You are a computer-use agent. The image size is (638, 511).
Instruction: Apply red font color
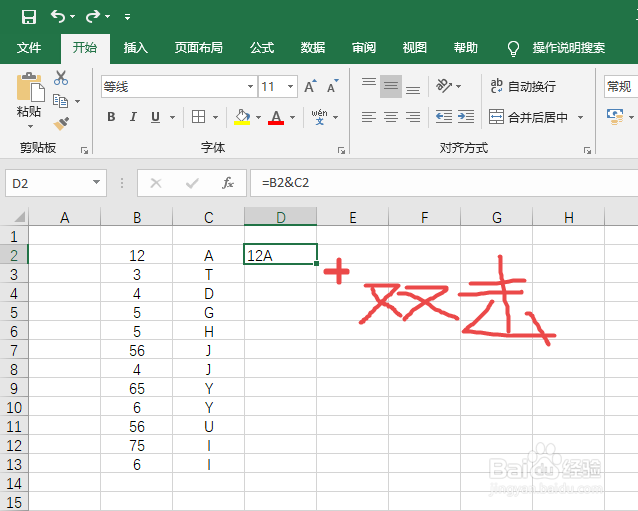click(276, 117)
